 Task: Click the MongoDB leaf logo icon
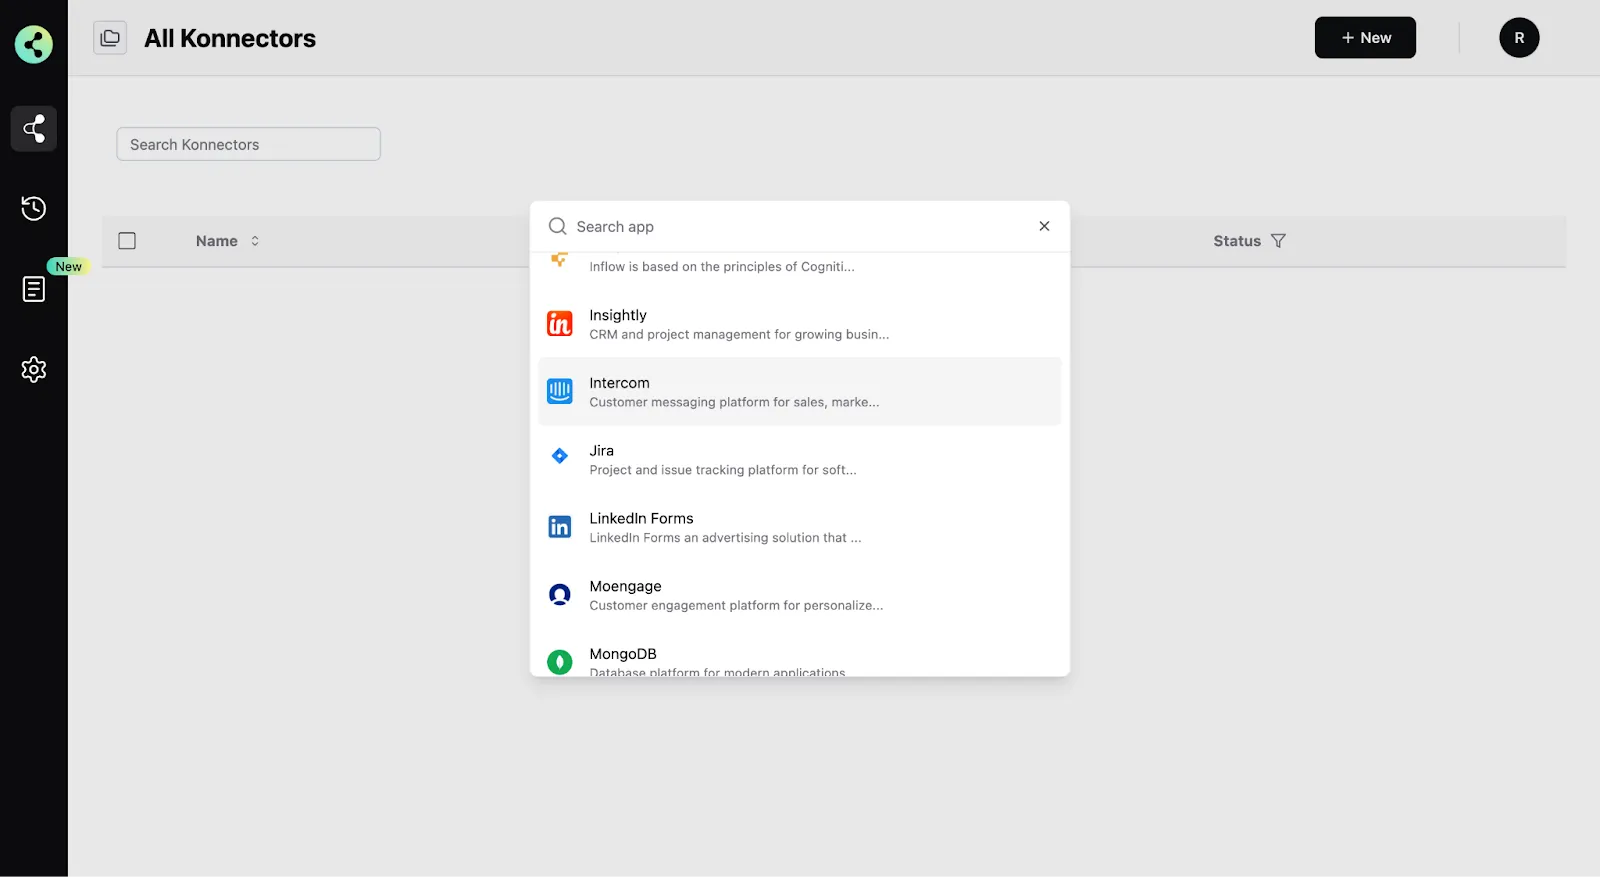[560, 662]
